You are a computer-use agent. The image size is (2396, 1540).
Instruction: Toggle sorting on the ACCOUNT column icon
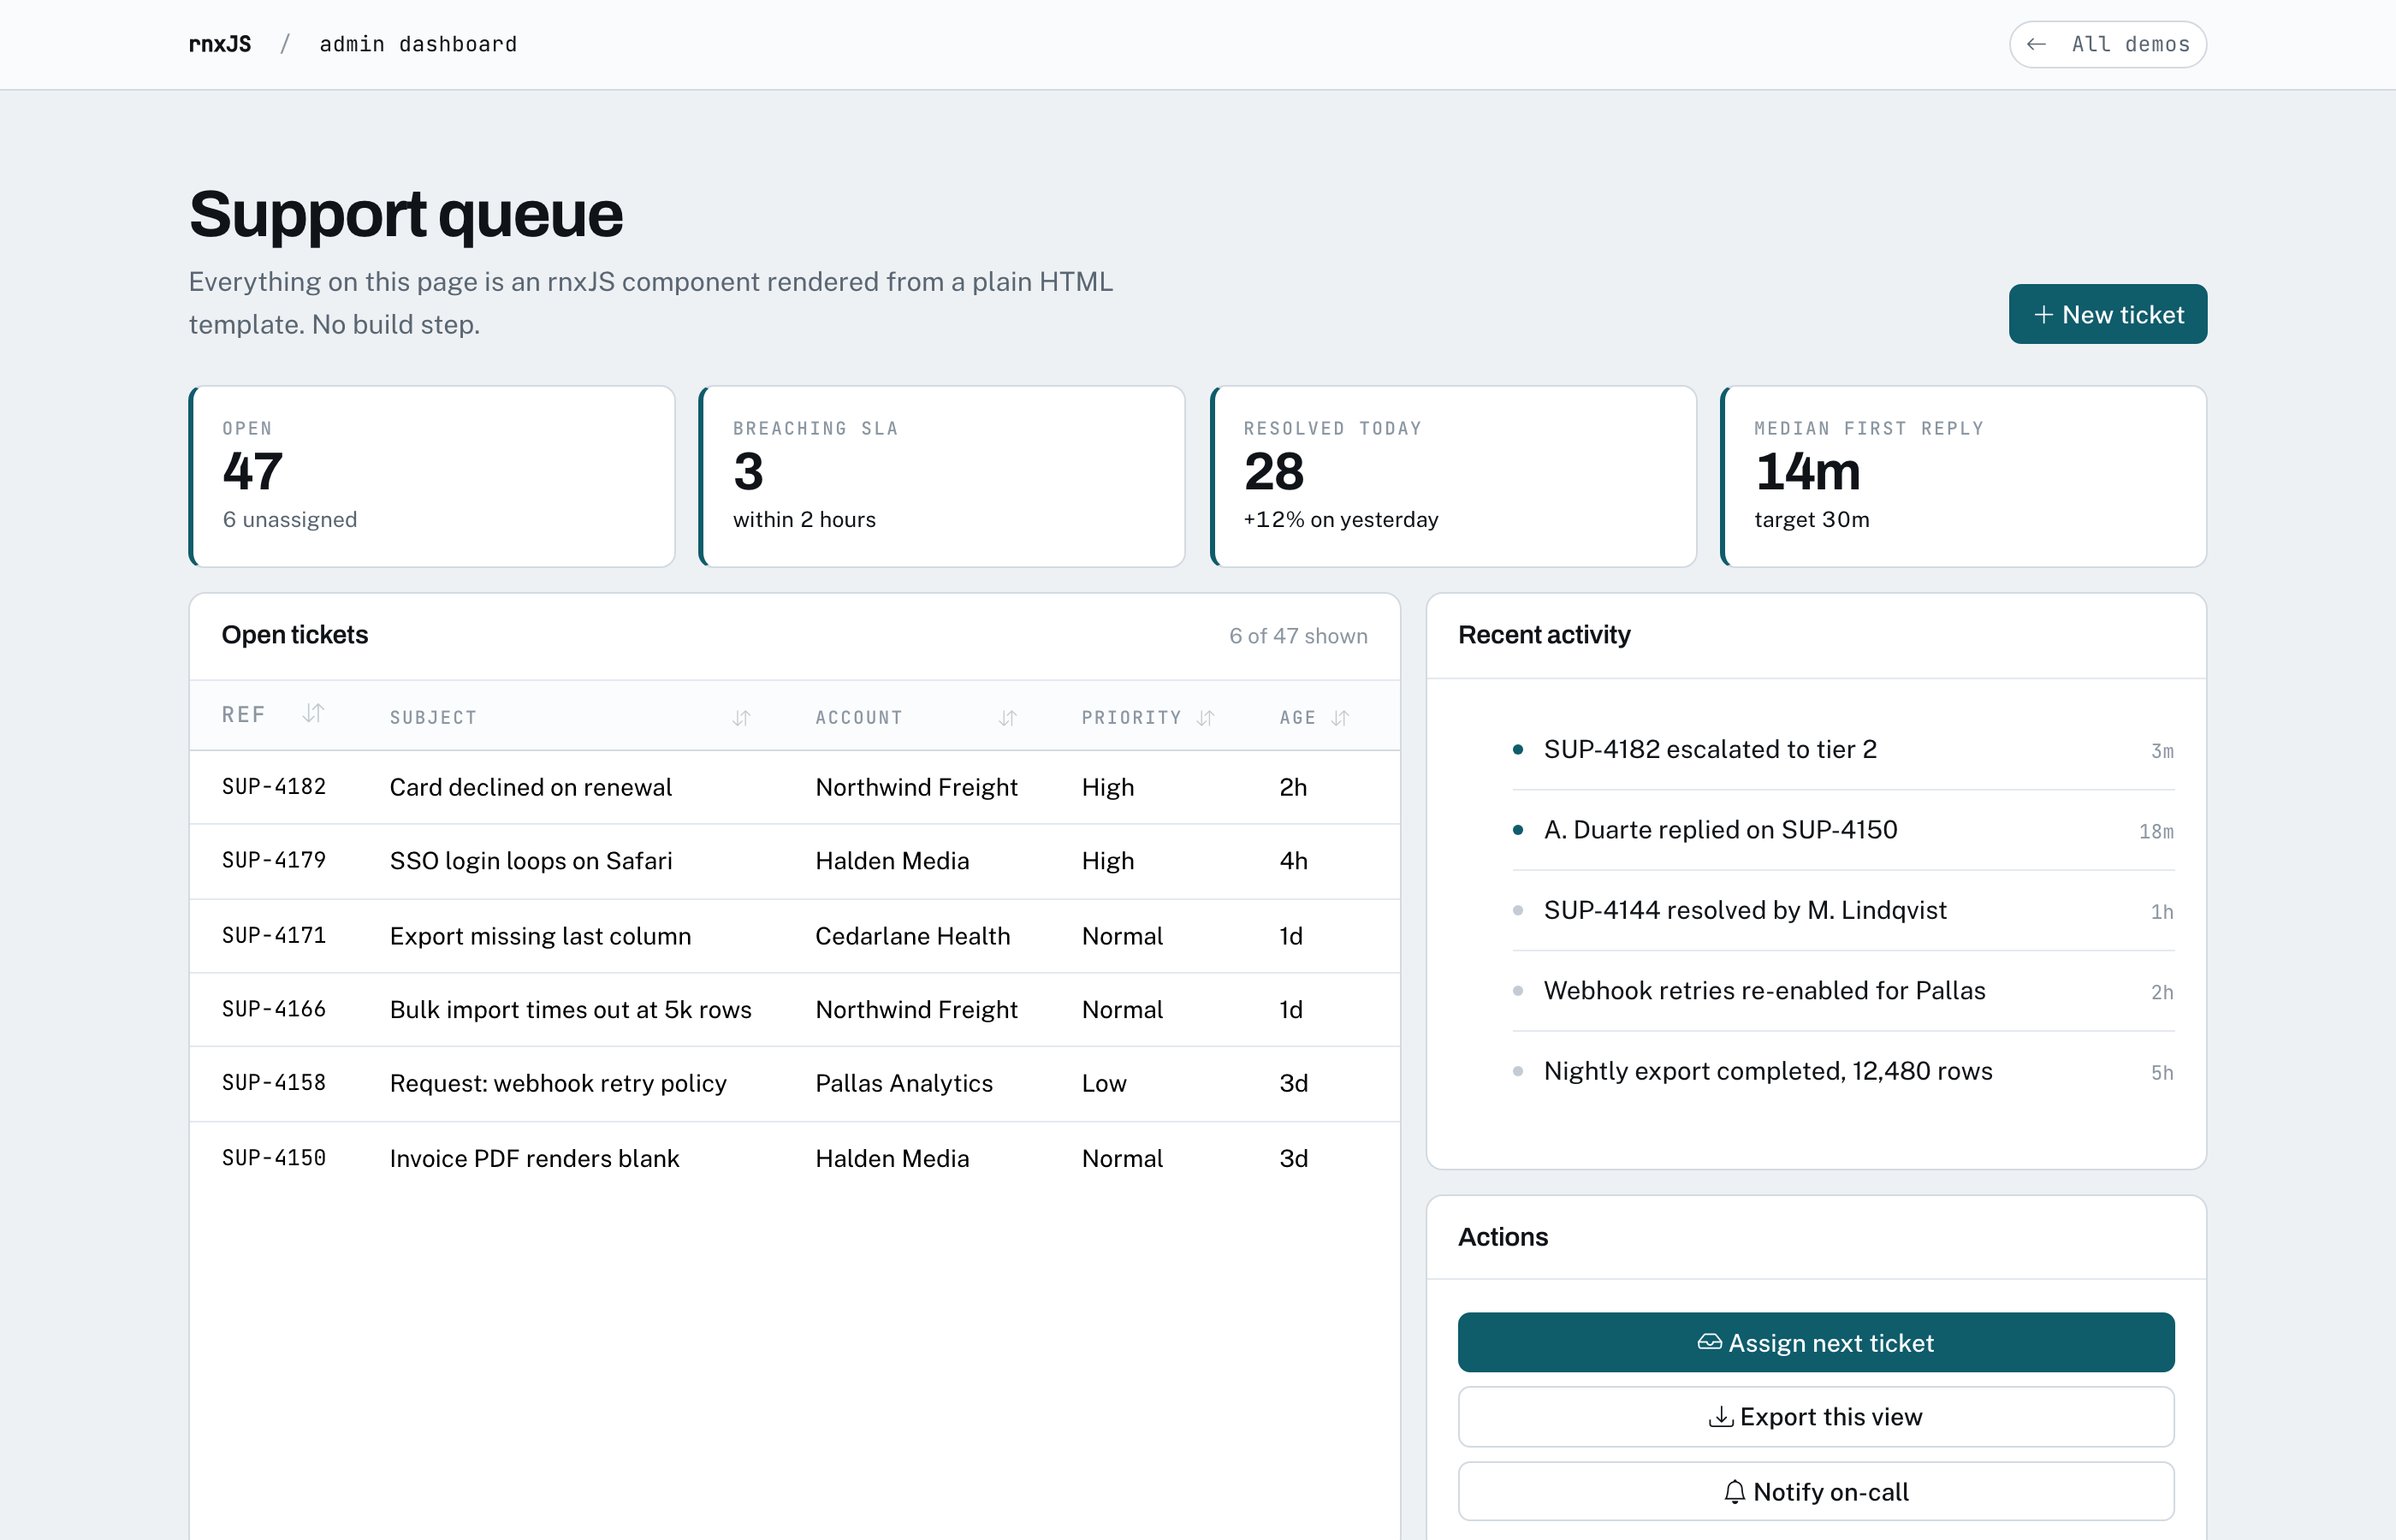[x=1007, y=718]
